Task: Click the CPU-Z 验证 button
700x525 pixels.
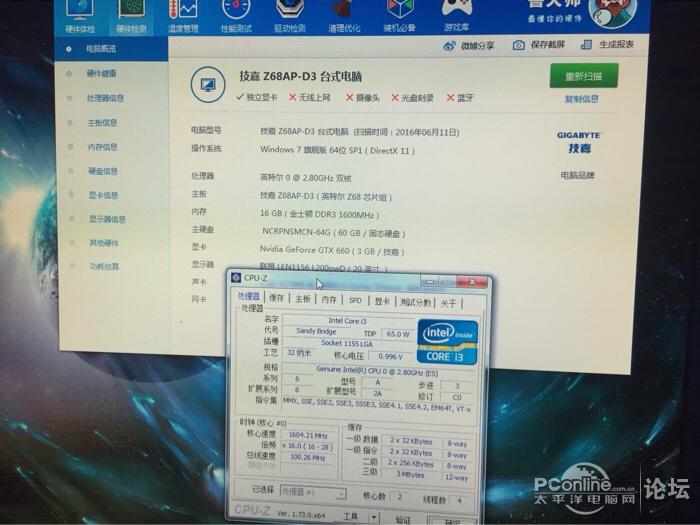Action: [403, 519]
